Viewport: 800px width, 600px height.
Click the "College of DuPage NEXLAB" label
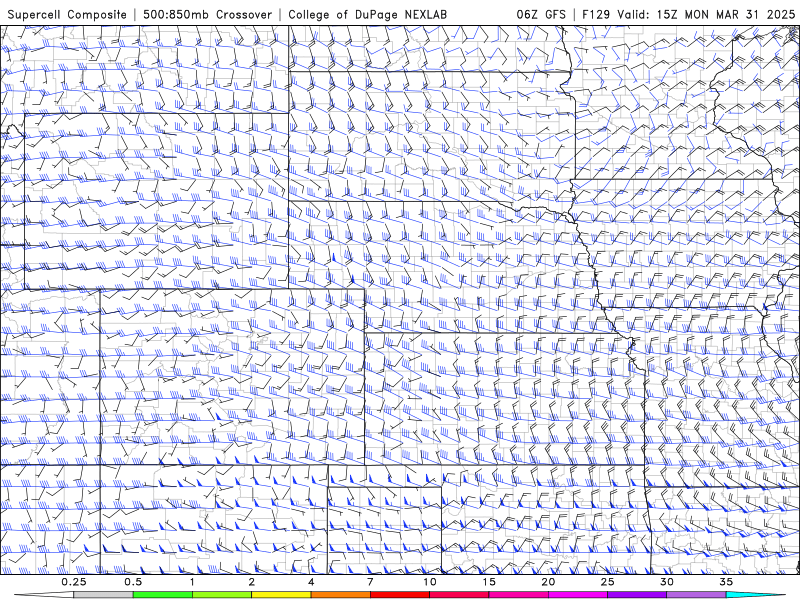coord(367,15)
